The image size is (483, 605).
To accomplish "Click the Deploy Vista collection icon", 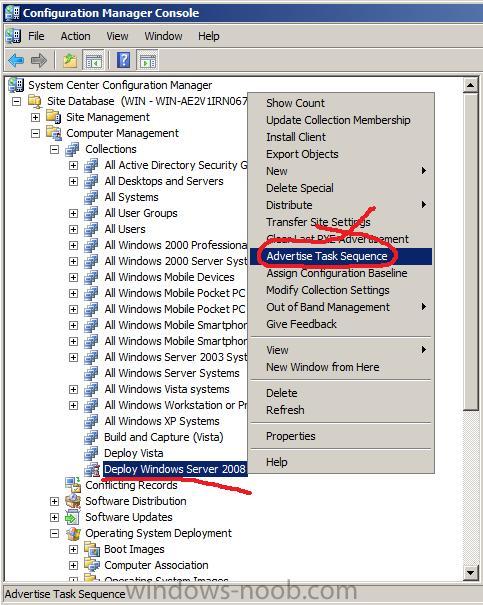I will pyautogui.click(x=91, y=453).
